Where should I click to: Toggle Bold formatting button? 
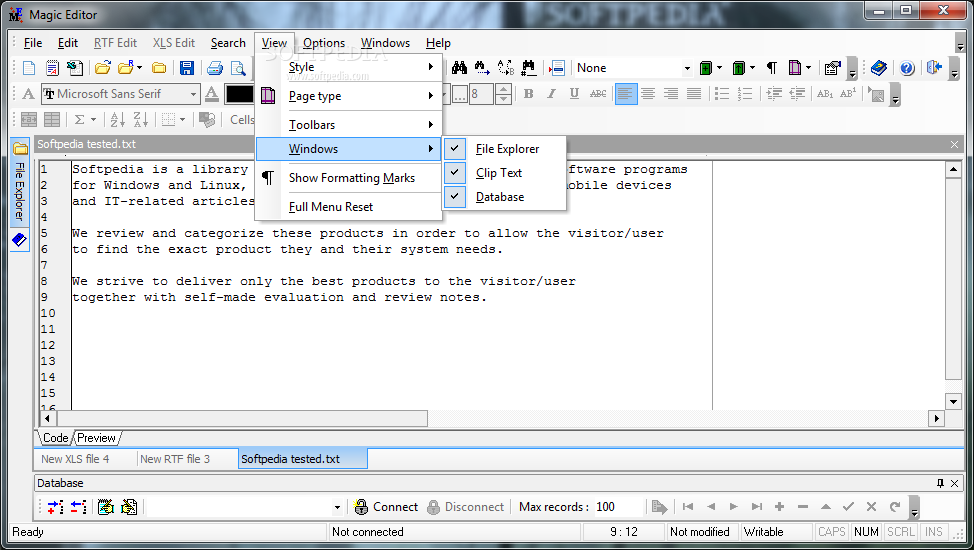tap(529, 94)
